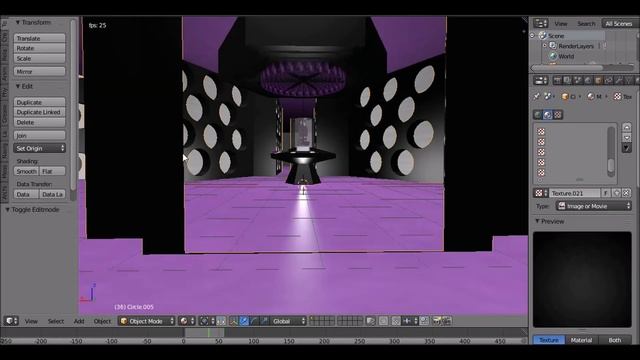This screenshot has height=360, width=640.
Task: Collapse the Transform panel
Action: pyautogui.click(x=18, y=22)
